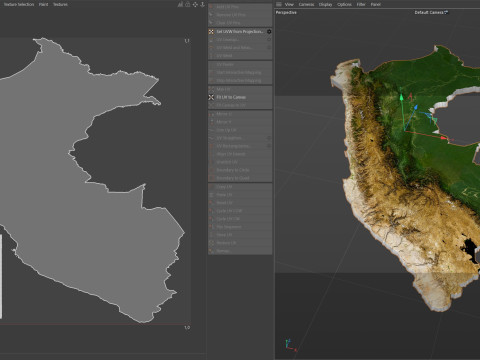
Task: Click Cycle UV CW icon
Action: click(211, 219)
